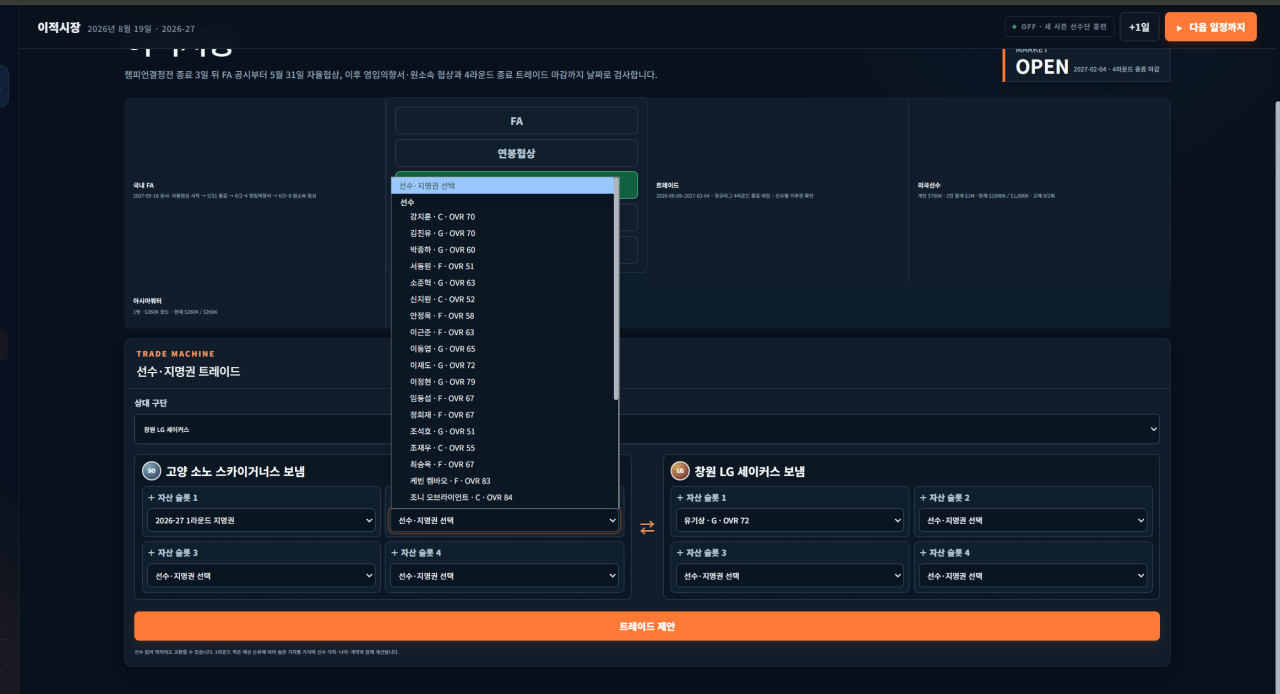This screenshot has width=1280, height=694.
Task: Select 안정욱 · F · OVR 58 option
Action: 502,316
